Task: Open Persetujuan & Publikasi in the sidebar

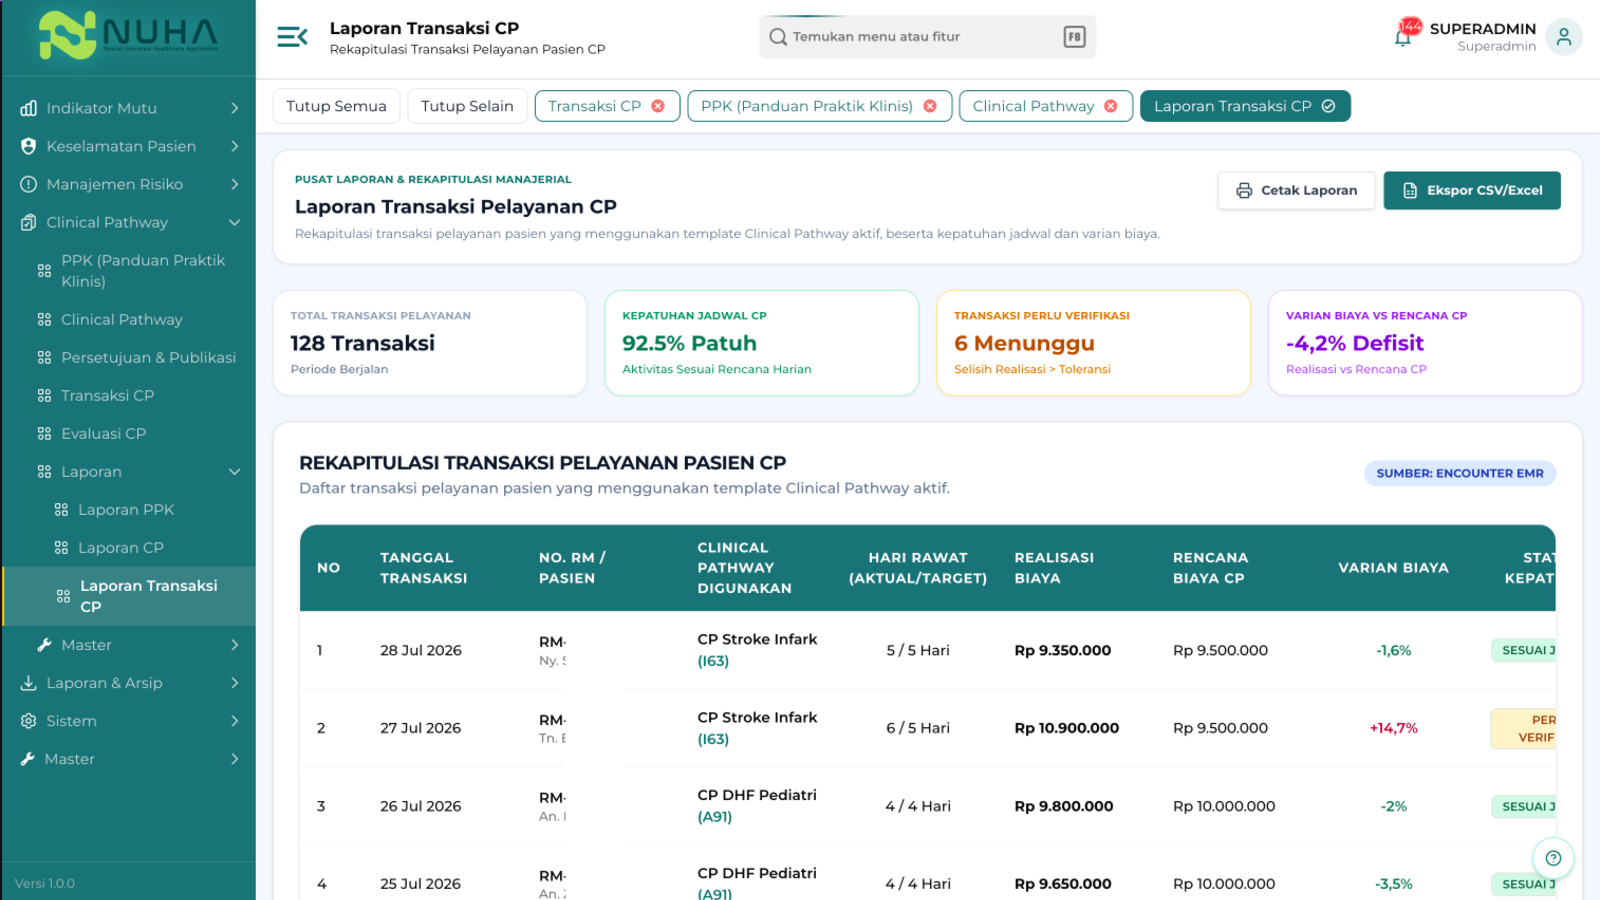Action: [148, 358]
